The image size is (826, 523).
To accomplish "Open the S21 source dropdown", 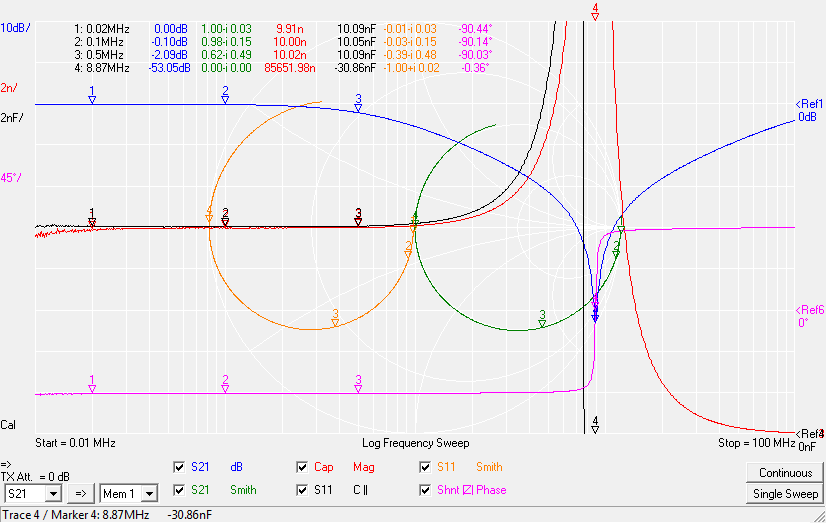I will (53, 494).
